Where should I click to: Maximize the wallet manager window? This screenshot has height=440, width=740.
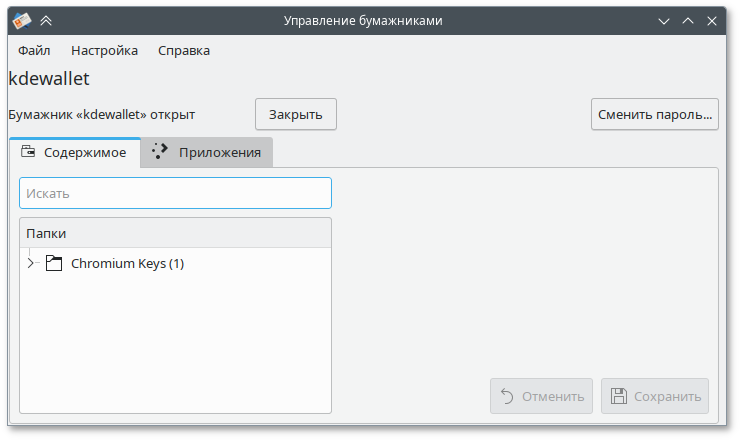pos(688,21)
